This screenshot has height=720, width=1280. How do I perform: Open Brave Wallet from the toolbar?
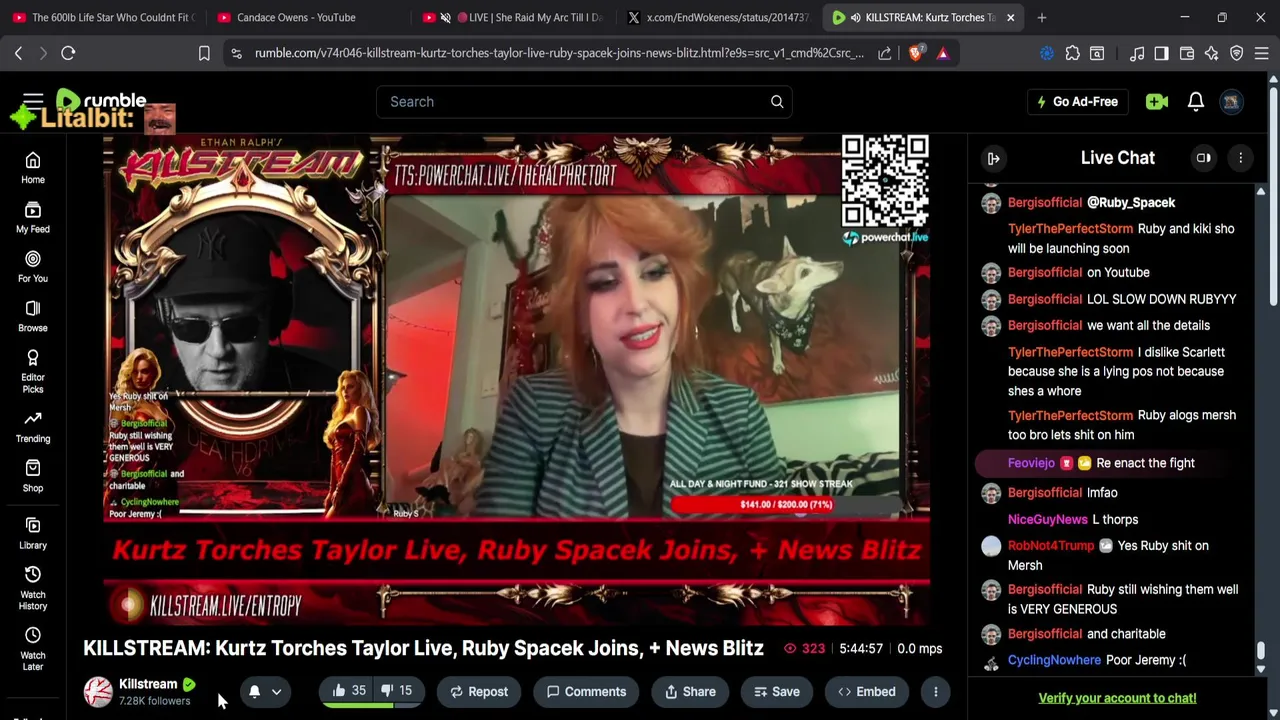click(1187, 53)
